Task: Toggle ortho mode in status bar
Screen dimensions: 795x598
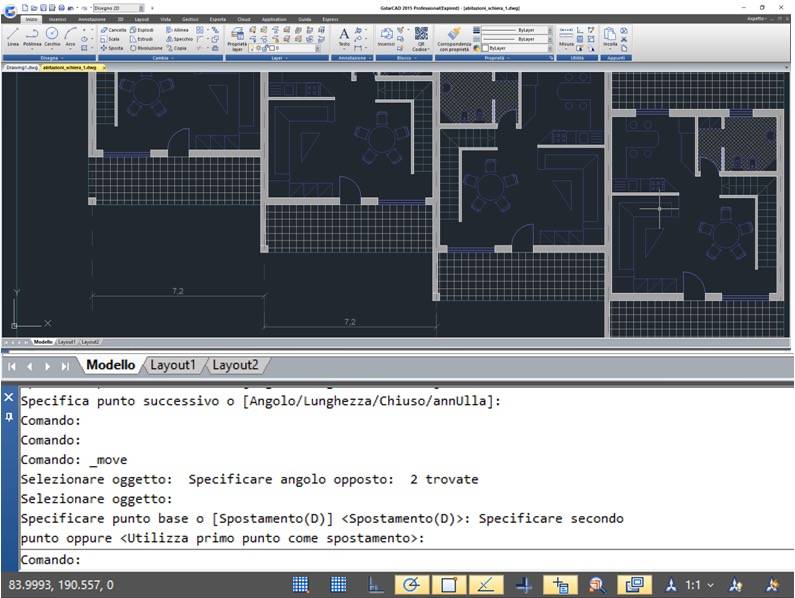Action: 373,585
